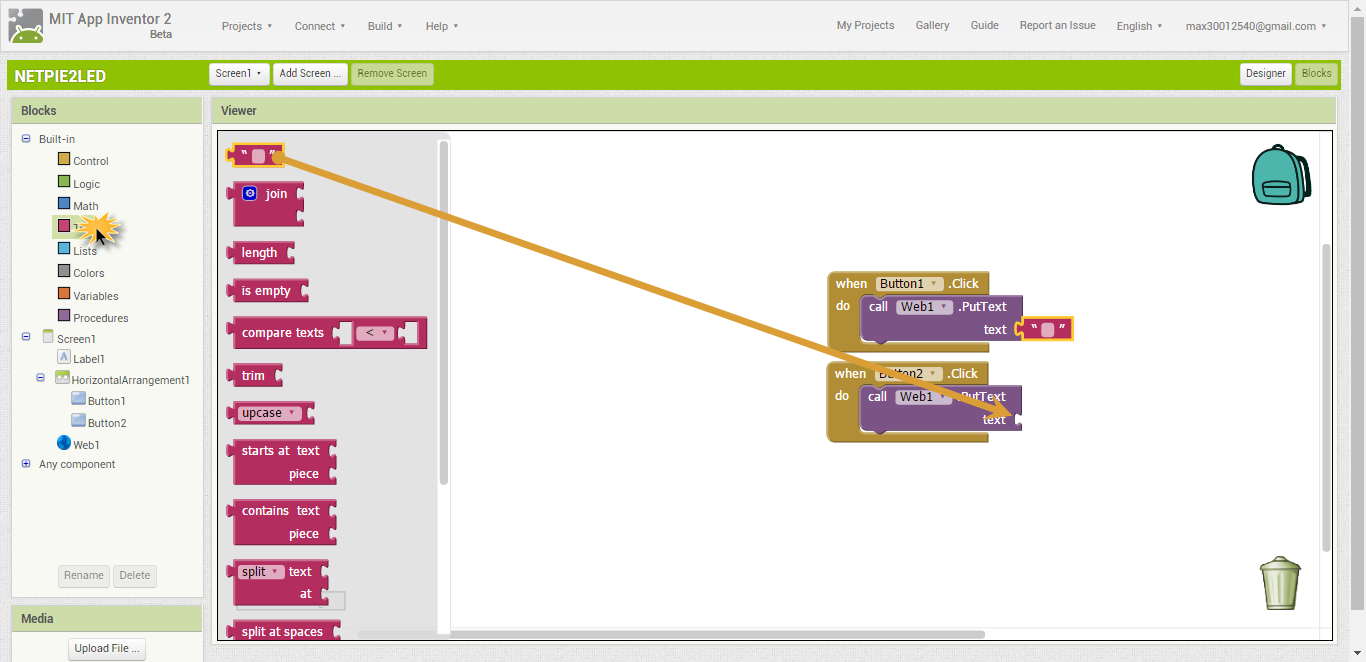Viewport: 1366px width, 662px height.
Task: Click the Add Screen button
Action: click(310, 73)
